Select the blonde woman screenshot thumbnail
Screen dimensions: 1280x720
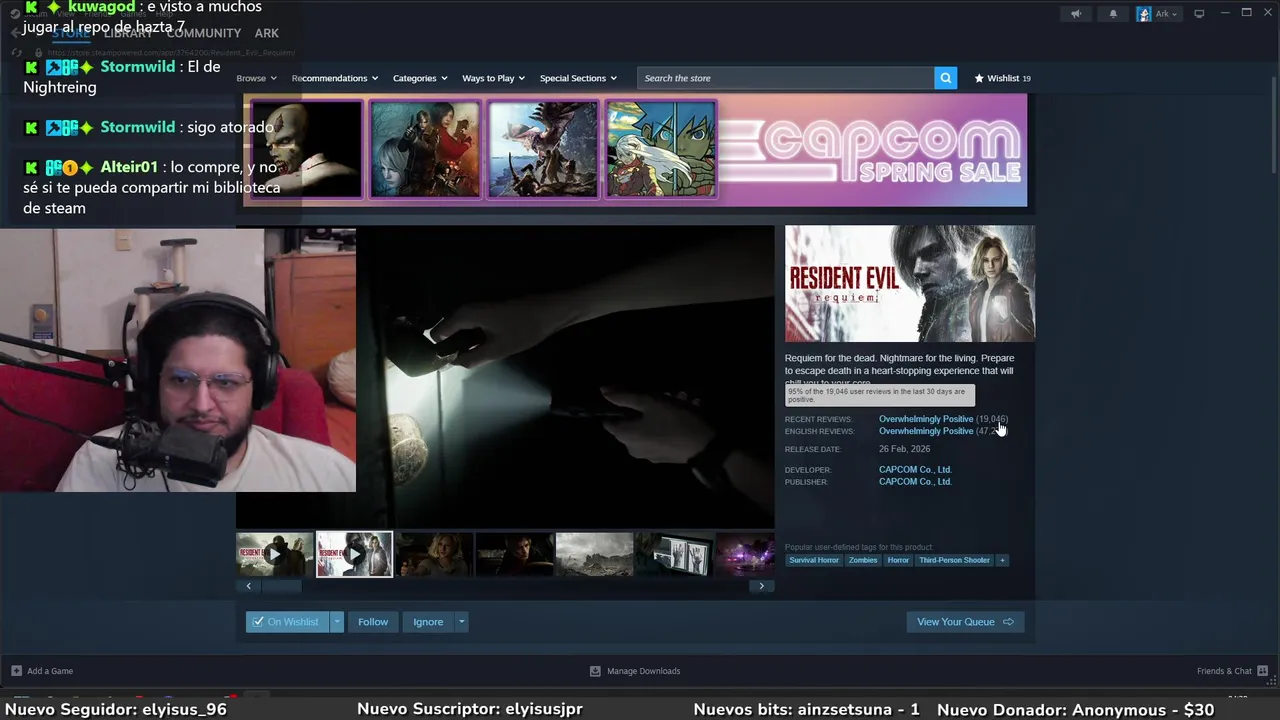click(x=434, y=554)
